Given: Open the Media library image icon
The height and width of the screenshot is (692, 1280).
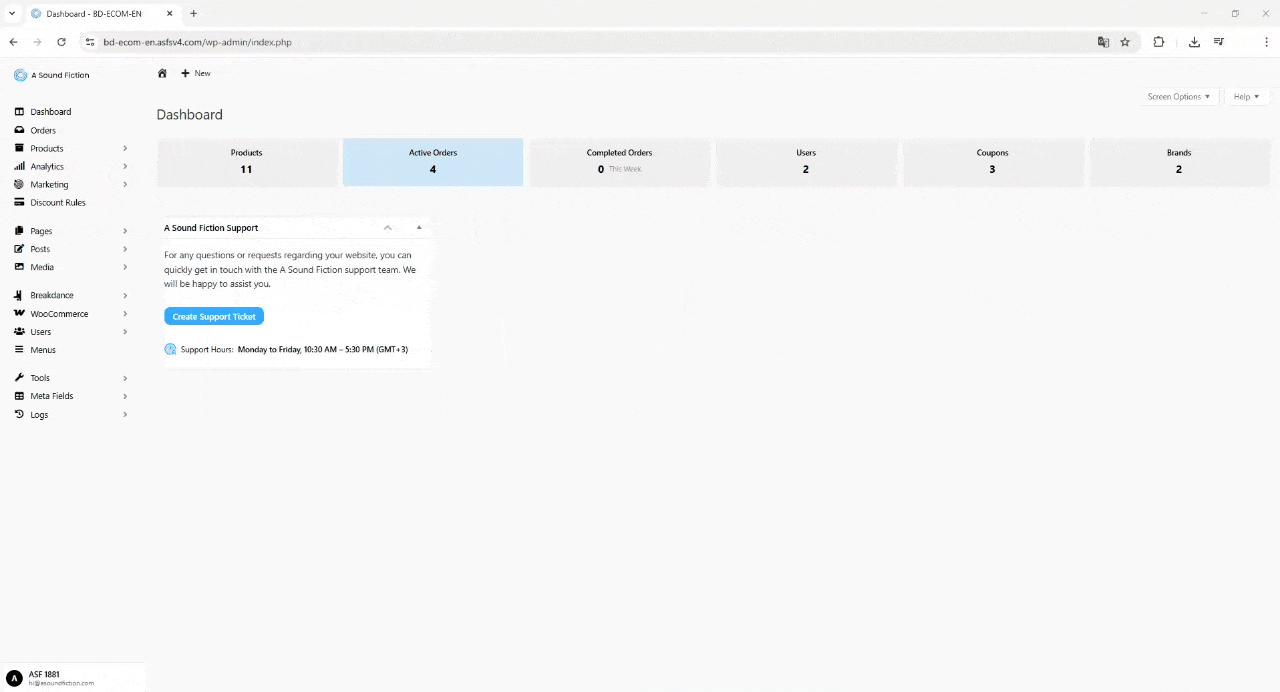Looking at the screenshot, I should [19, 267].
